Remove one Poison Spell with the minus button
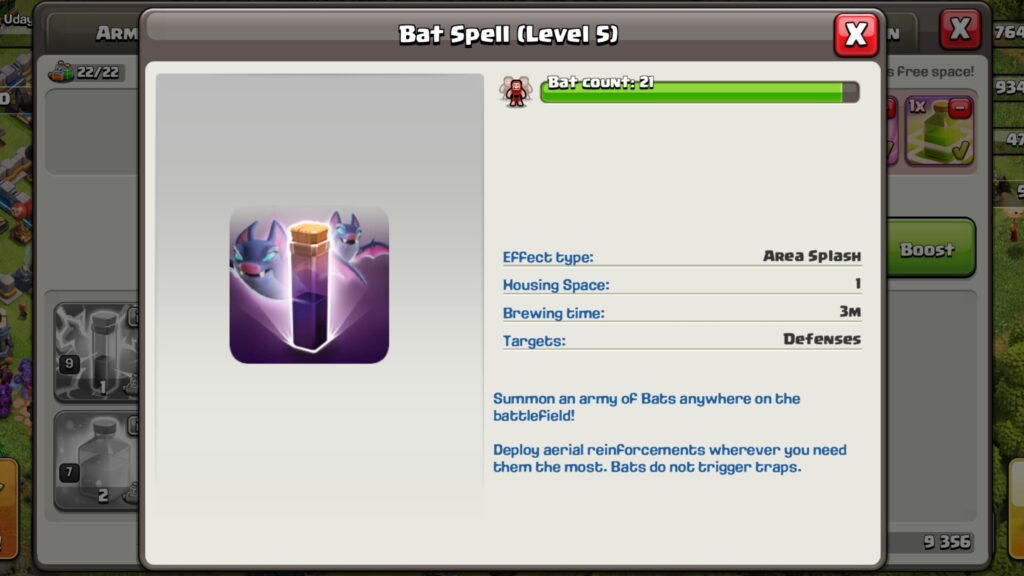 [959, 108]
